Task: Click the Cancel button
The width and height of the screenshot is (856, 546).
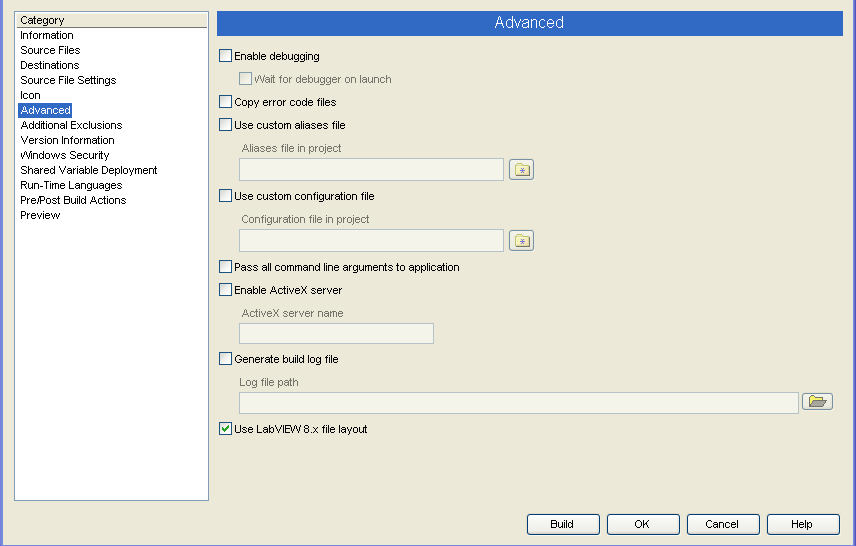Action: (x=722, y=524)
